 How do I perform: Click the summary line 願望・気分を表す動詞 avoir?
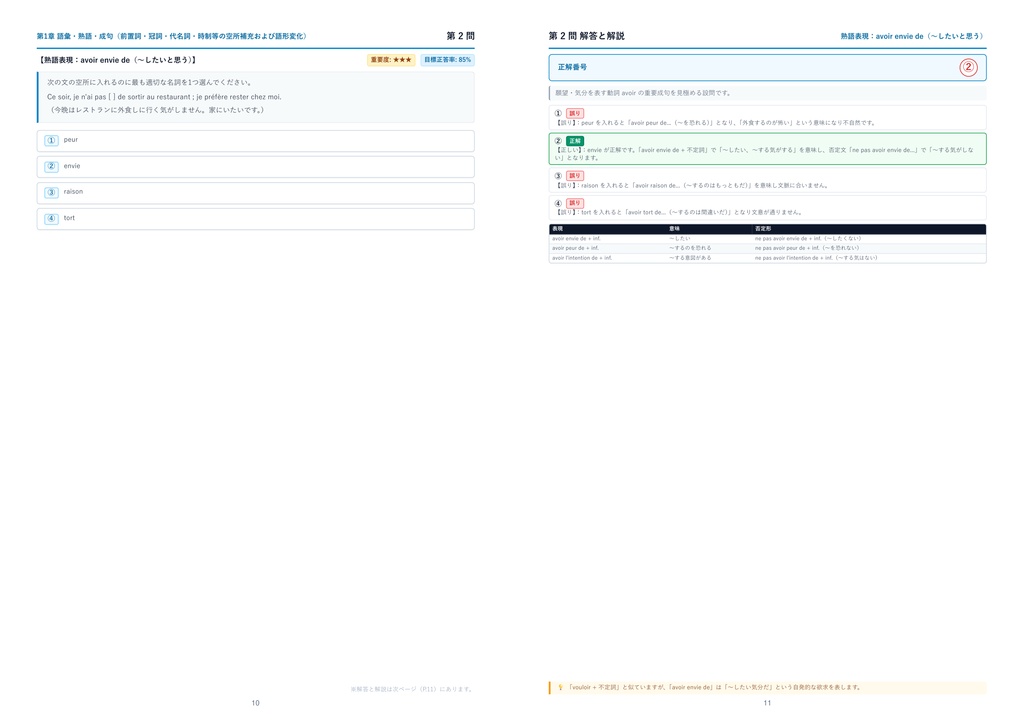(643, 93)
